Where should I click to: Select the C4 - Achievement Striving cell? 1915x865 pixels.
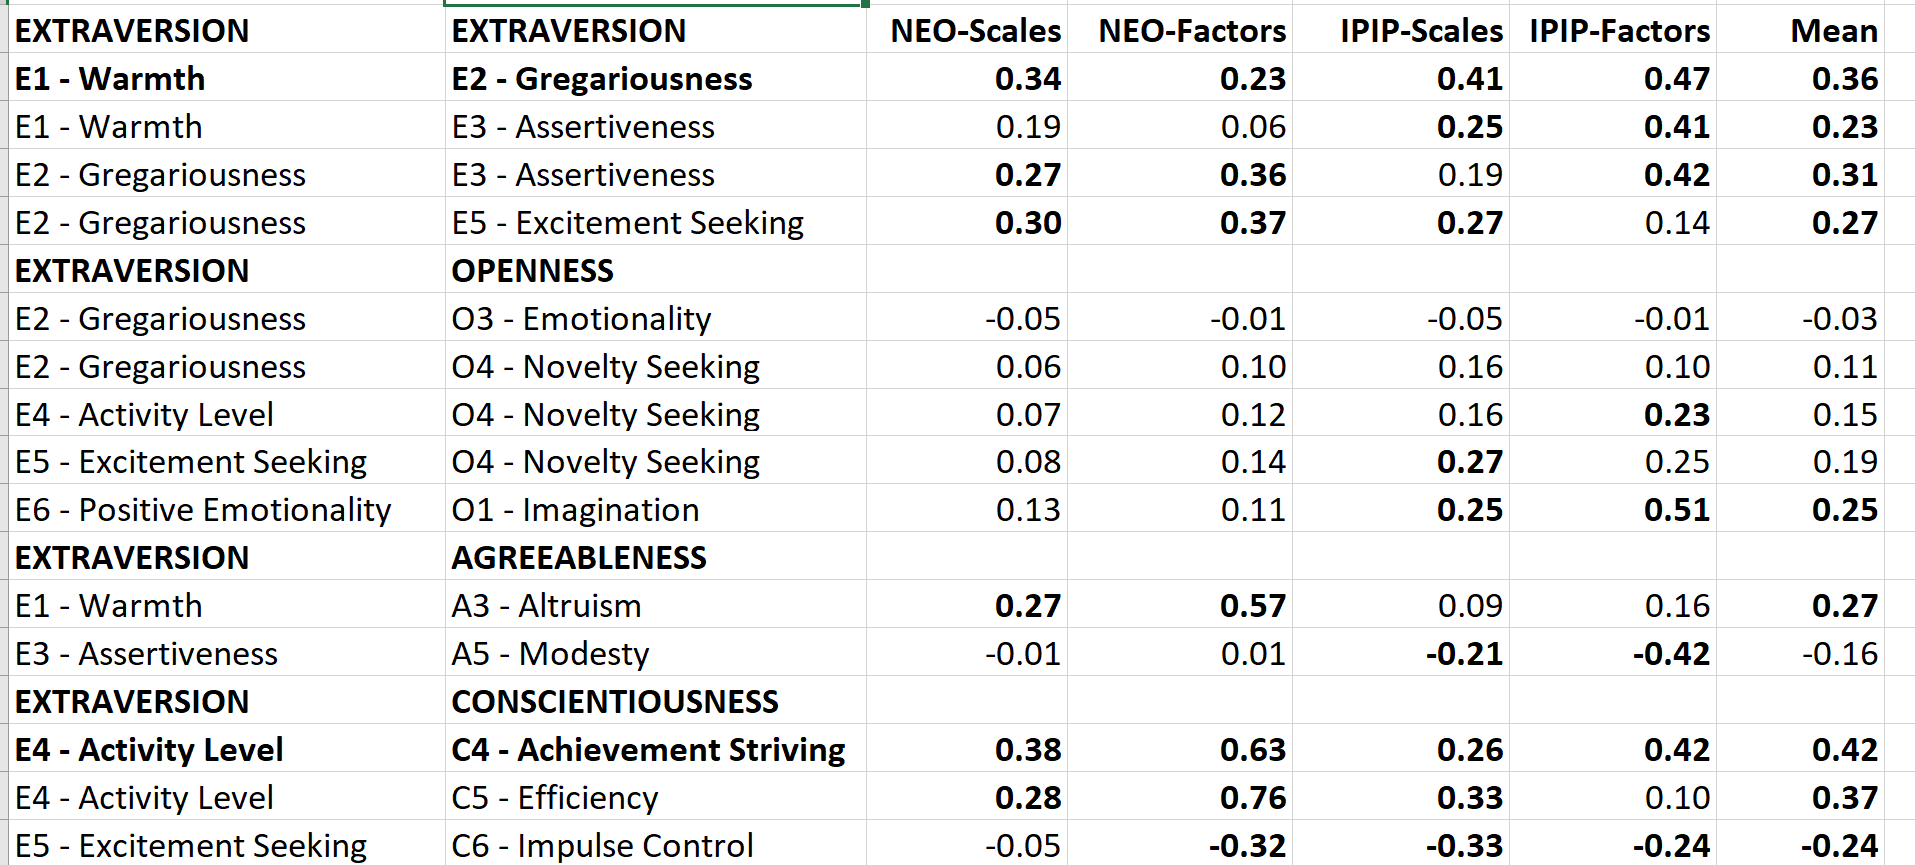(648, 750)
